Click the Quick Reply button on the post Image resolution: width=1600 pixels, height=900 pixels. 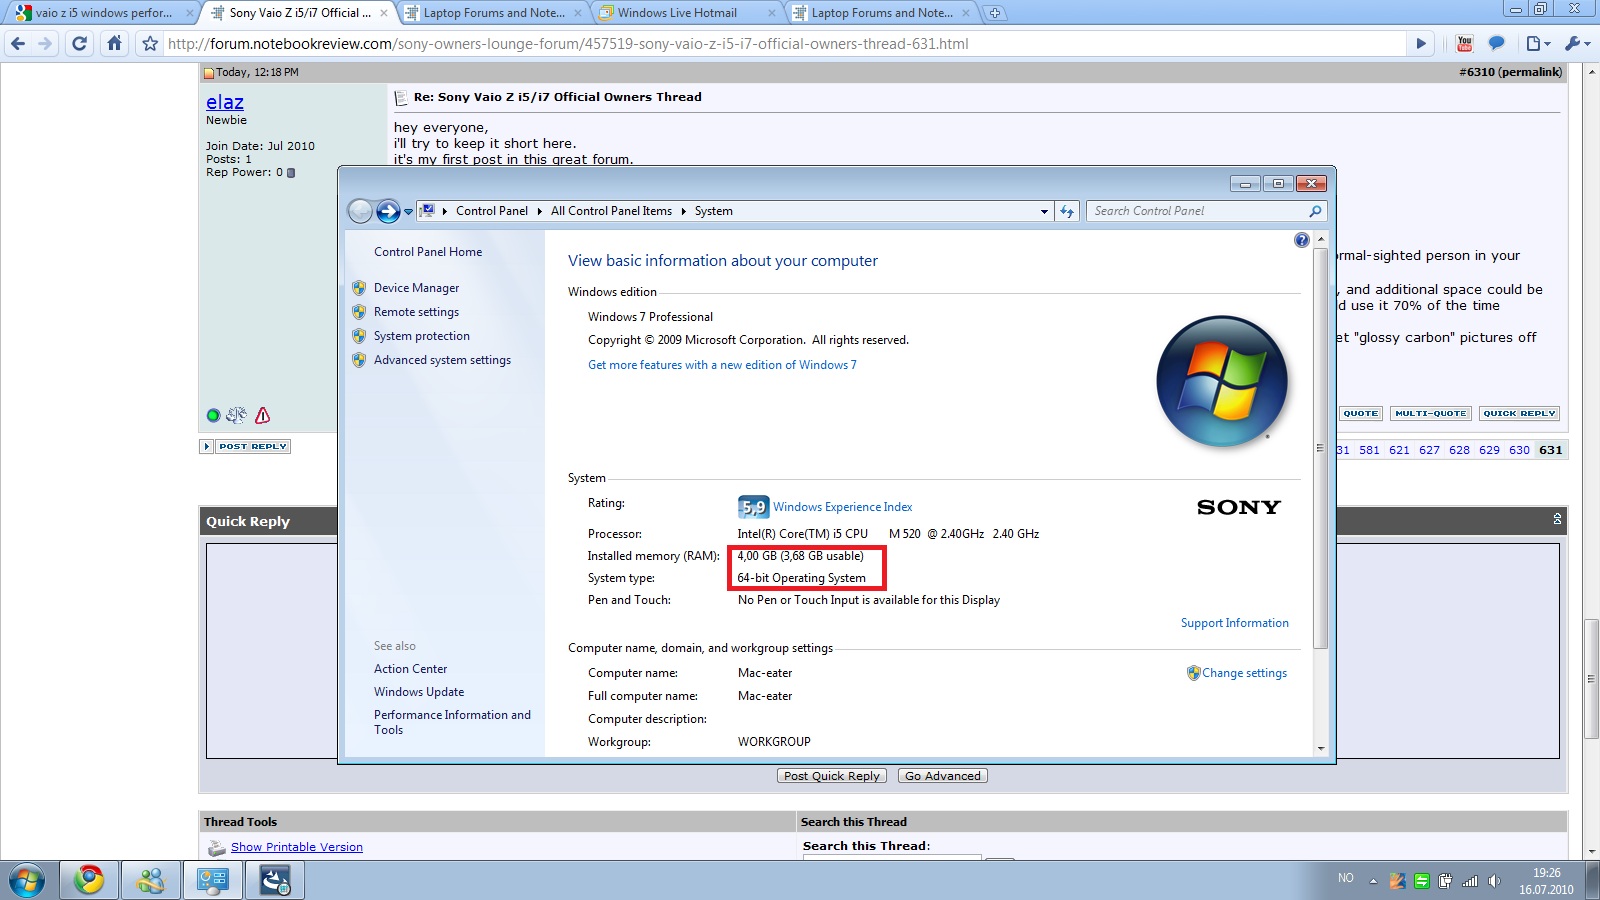coord(1520,413)
